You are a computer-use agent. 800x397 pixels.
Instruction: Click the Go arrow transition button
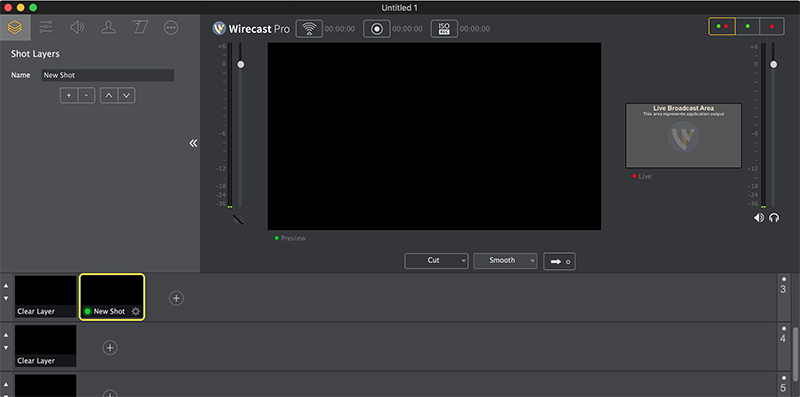click(559, 261)
